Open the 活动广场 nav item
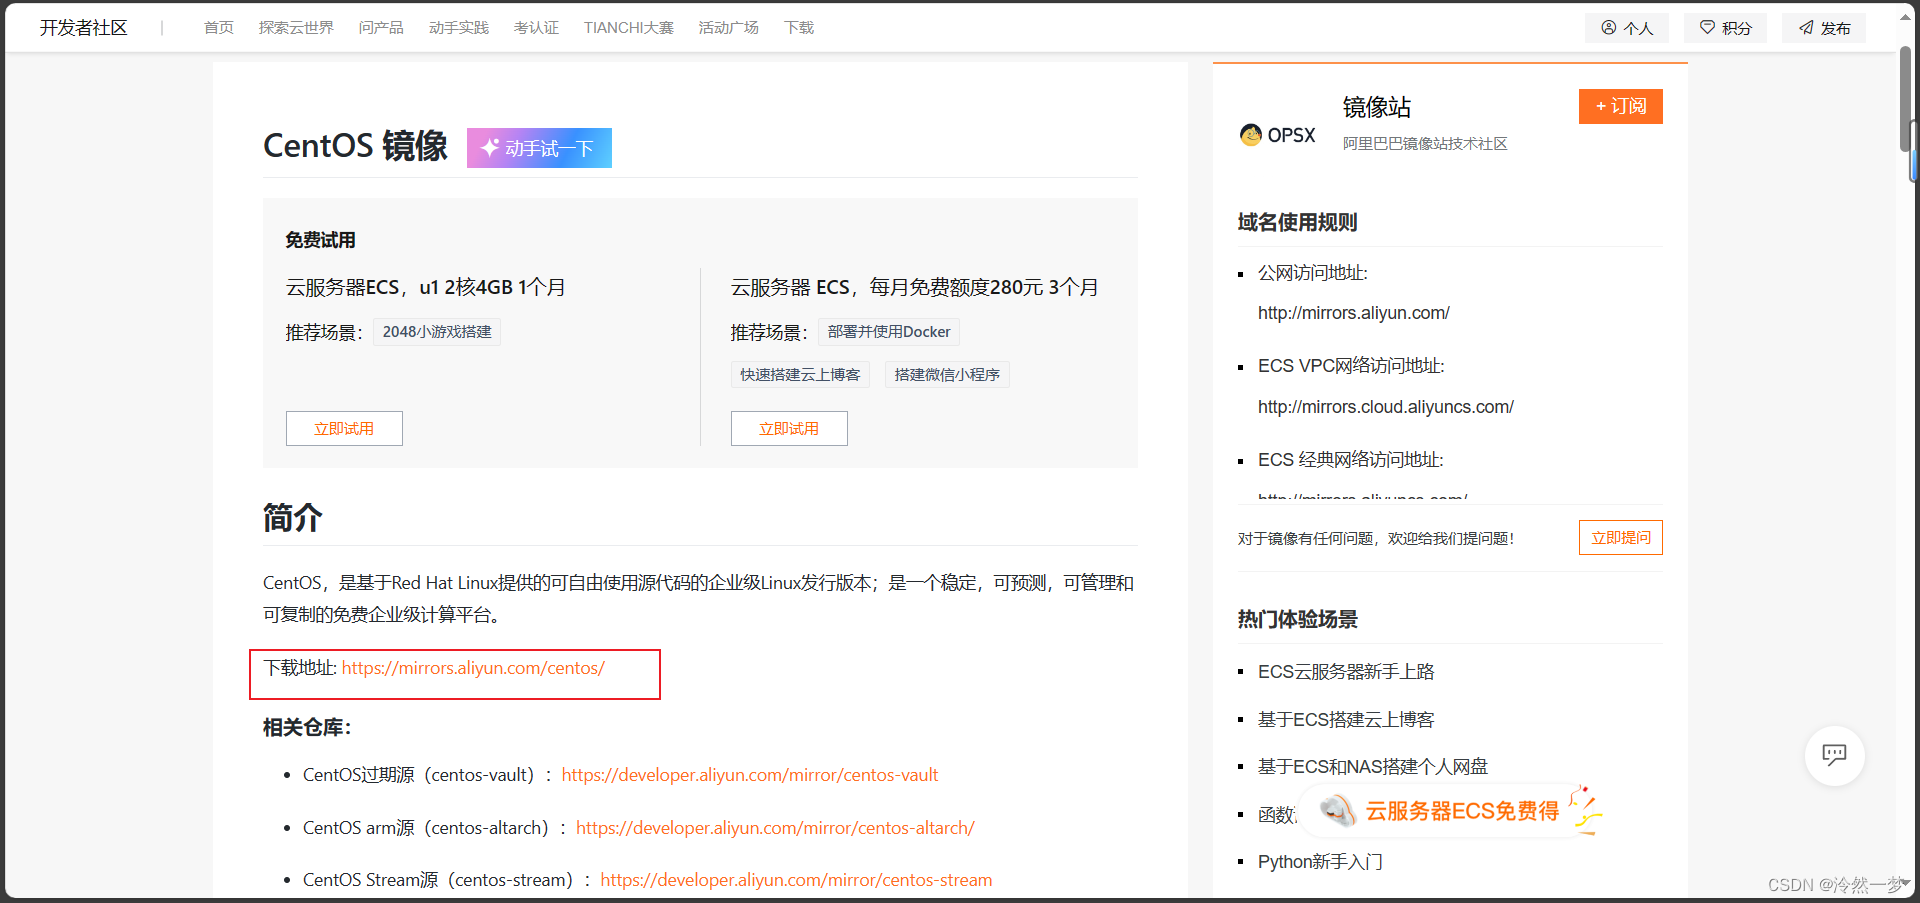Viewport: 1920px width, 903px height. (729, 28)
